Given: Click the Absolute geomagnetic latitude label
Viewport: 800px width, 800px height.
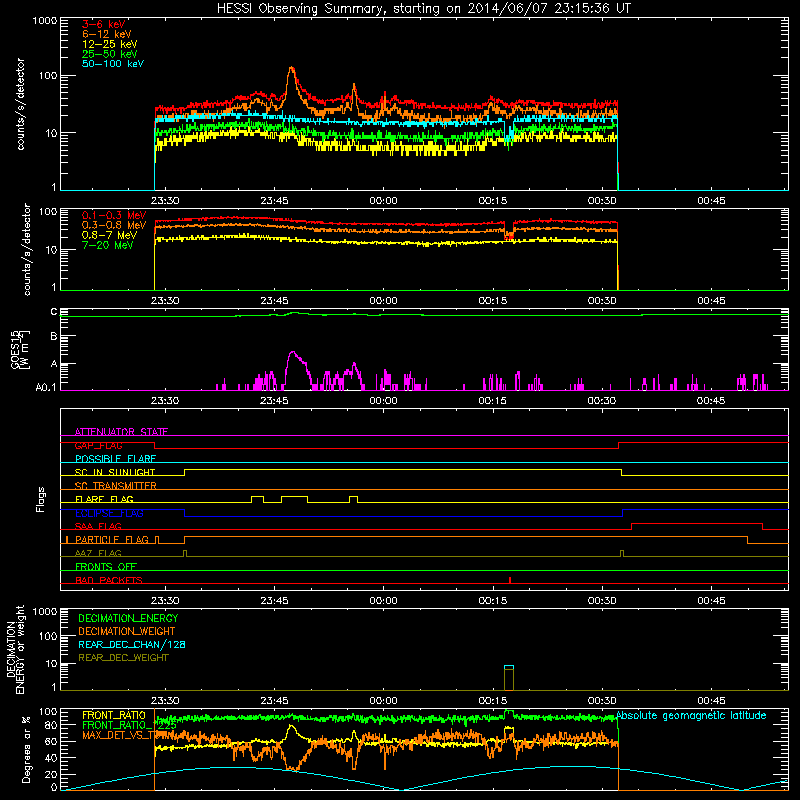Looking at the screenshot, I should tap(691, 716).
